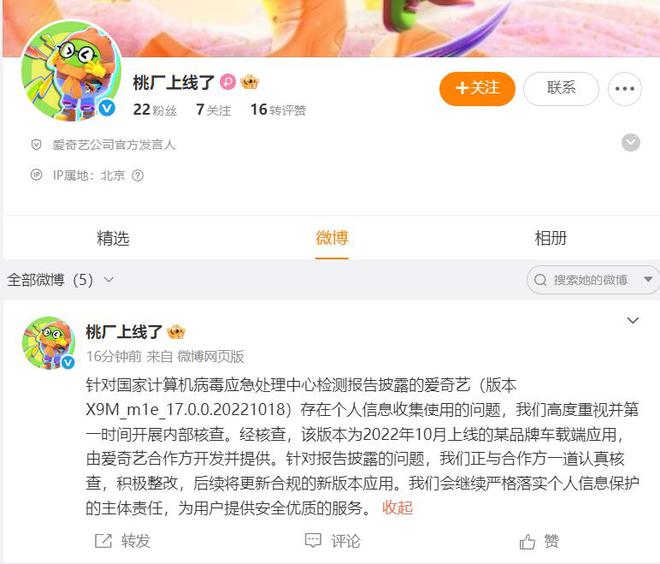The image size is (660, 564).
Task: Click the magnifier icon in weibo search box
Action: [x=540, y=280]
